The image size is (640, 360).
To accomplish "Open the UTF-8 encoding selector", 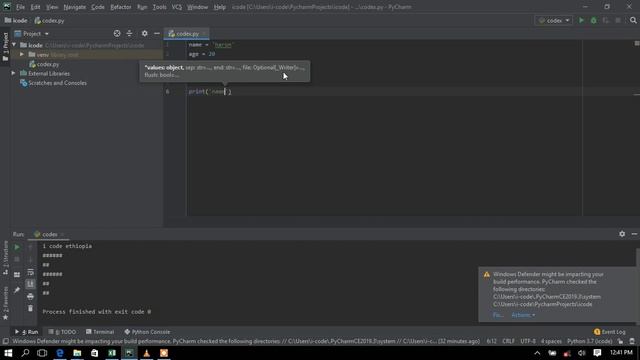I will click(528, 341).
